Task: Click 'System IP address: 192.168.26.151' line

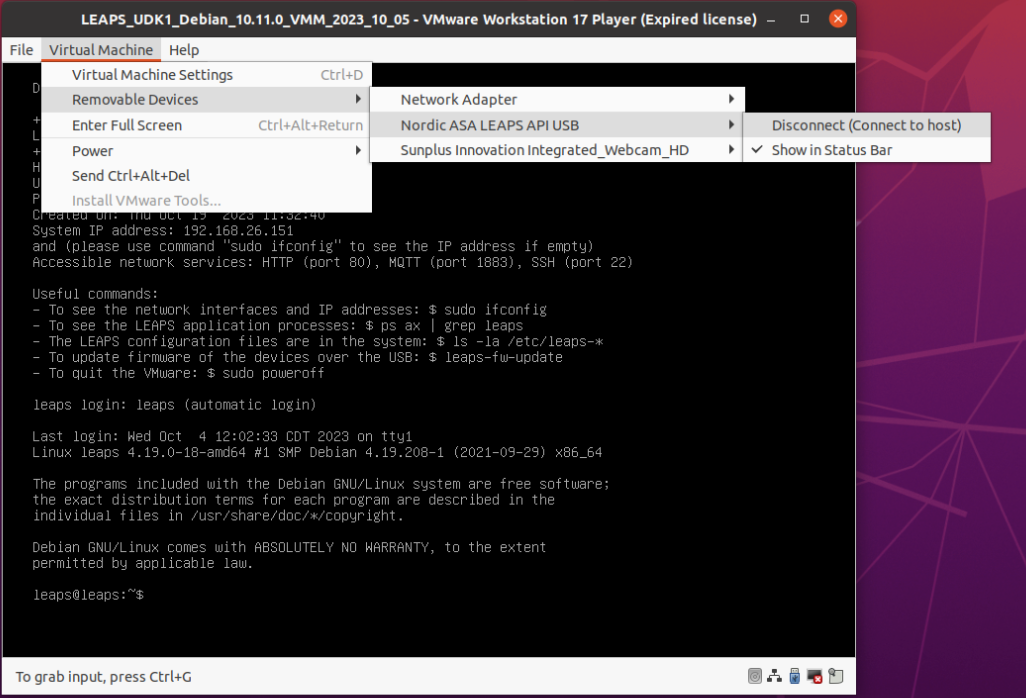Action: [x=163, y=230]
